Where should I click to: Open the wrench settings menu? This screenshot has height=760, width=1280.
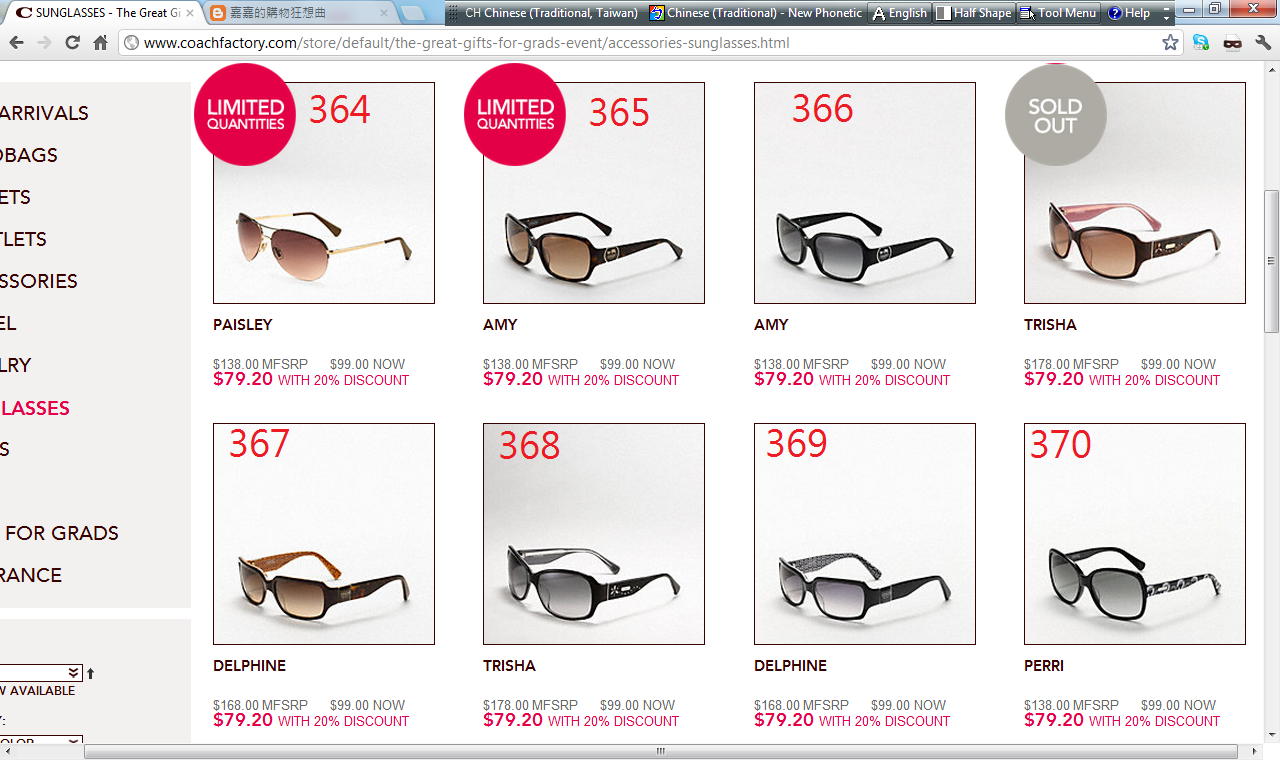1263,43
